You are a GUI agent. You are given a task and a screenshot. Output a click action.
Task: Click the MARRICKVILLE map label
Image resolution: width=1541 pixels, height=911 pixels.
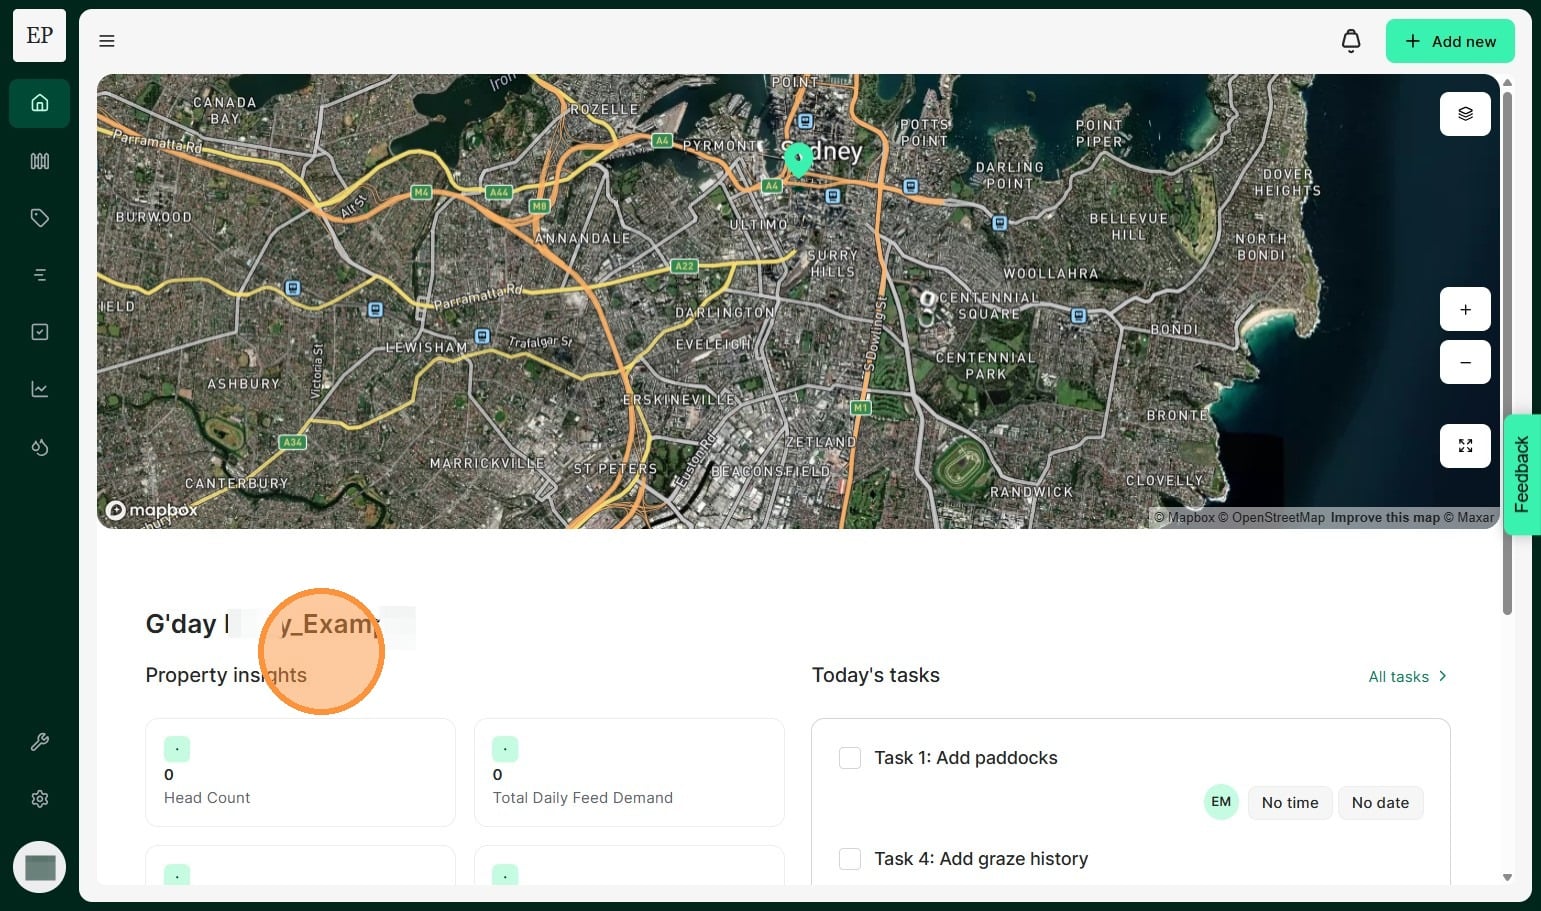[x=487, y=464]
